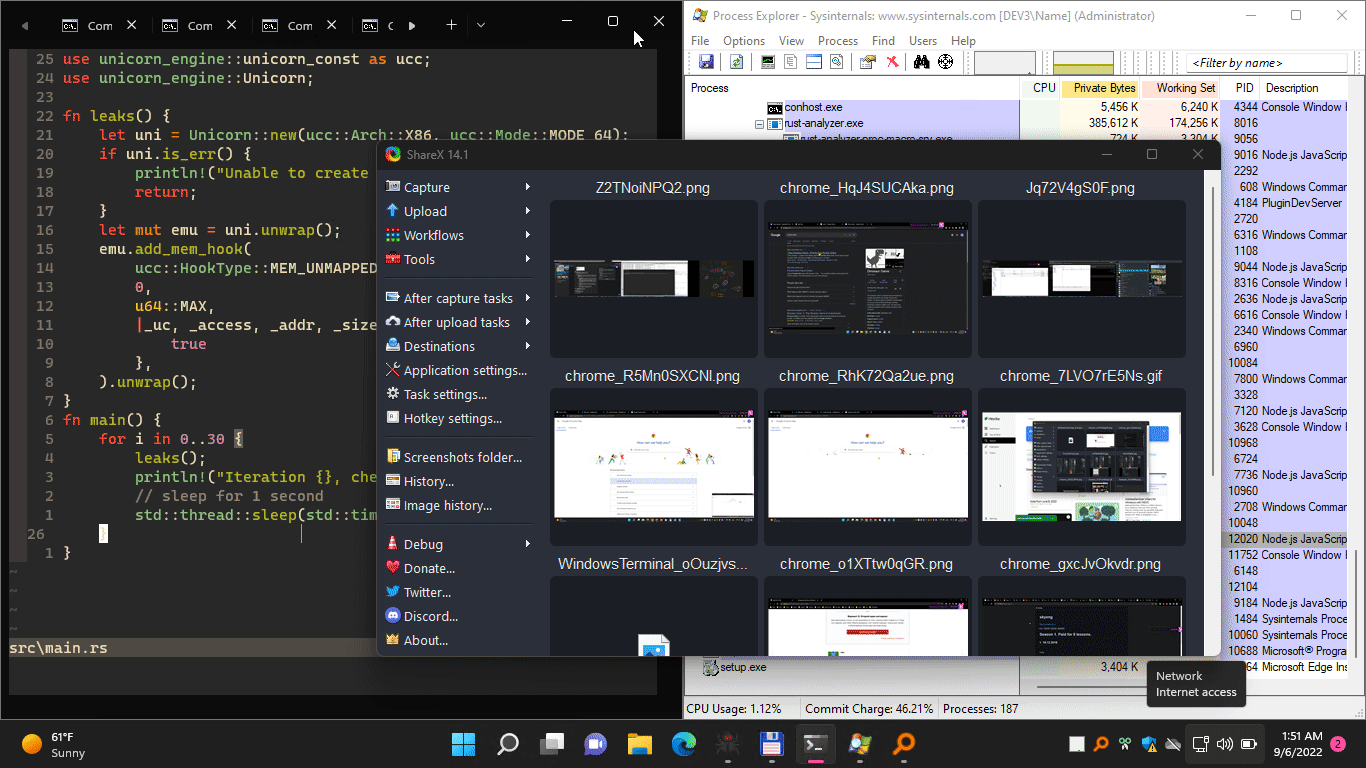Screen dimensions: 1366x768
Task: Open File Explorer from taskbar
Action: 640,744
